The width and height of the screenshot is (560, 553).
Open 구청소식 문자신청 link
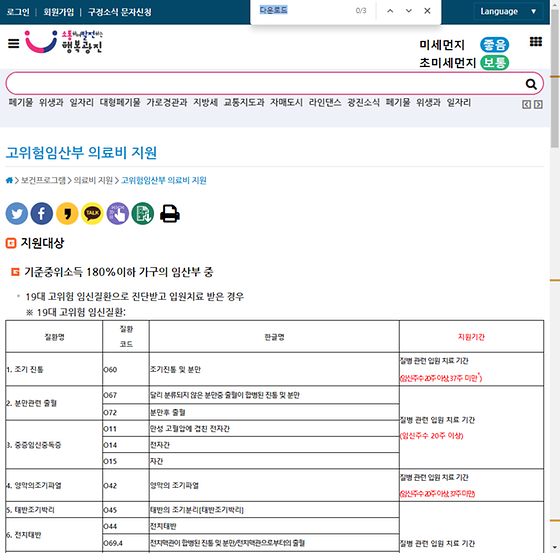(x=120, y=12)
